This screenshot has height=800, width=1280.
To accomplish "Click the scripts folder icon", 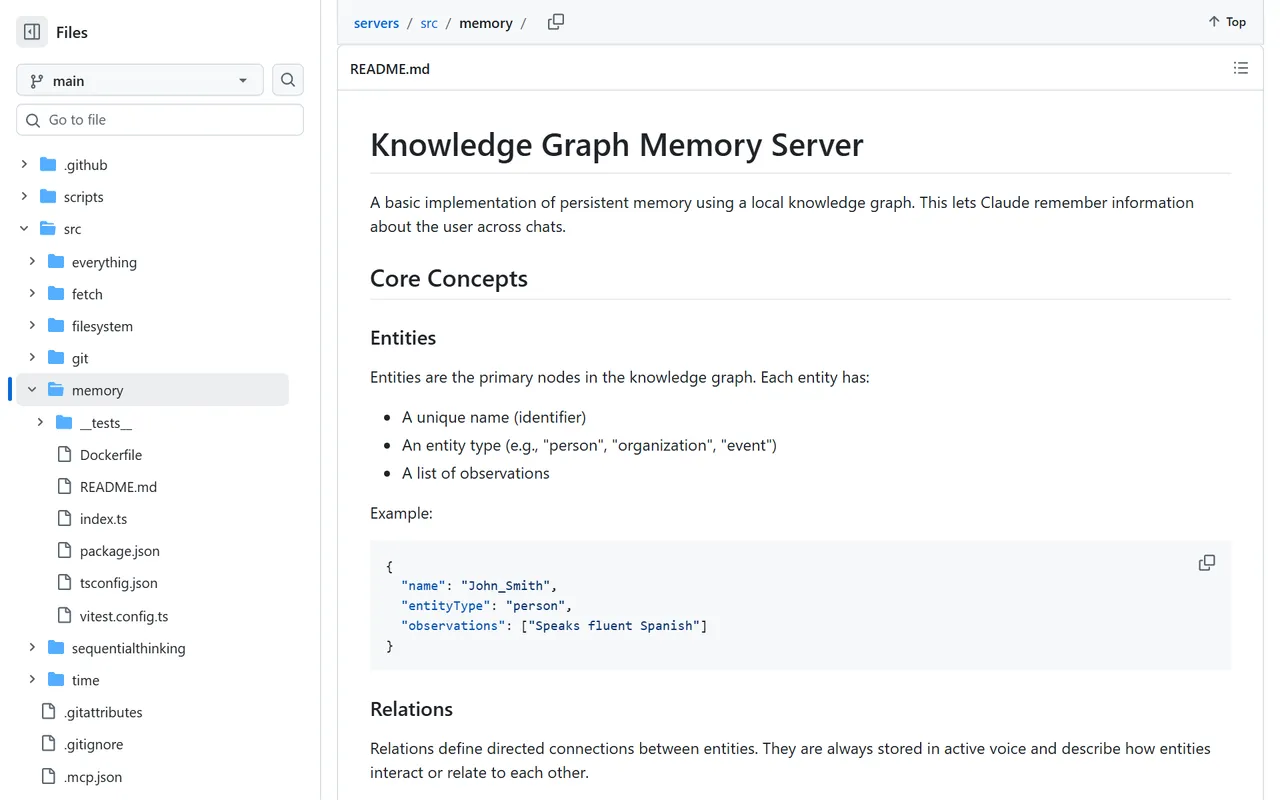I will 48,196.
